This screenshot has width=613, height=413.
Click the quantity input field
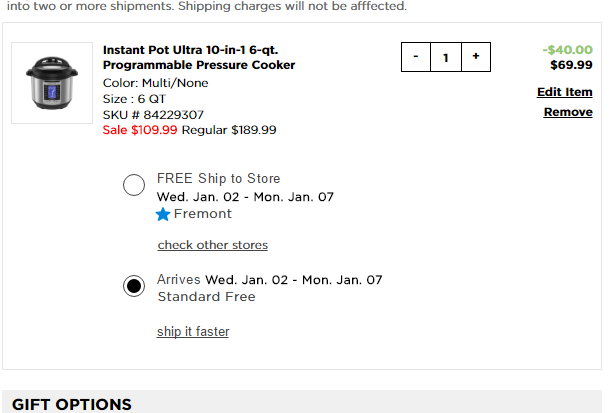(445, 57)
